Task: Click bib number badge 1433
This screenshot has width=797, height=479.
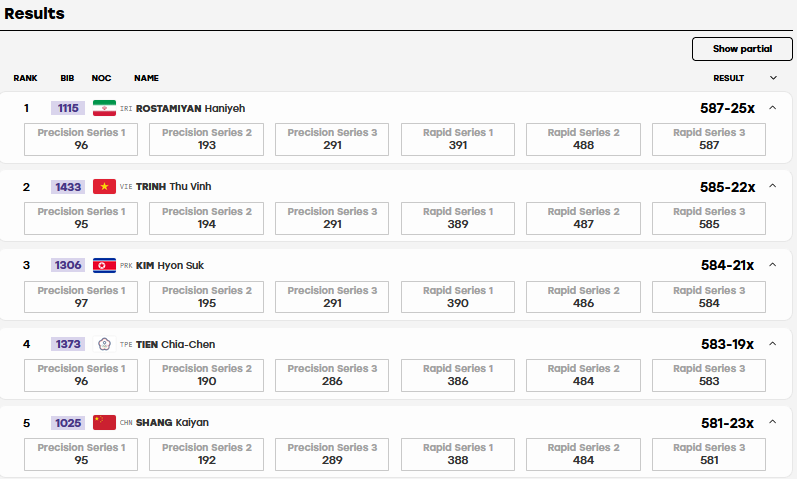Action: click(68, 187)
